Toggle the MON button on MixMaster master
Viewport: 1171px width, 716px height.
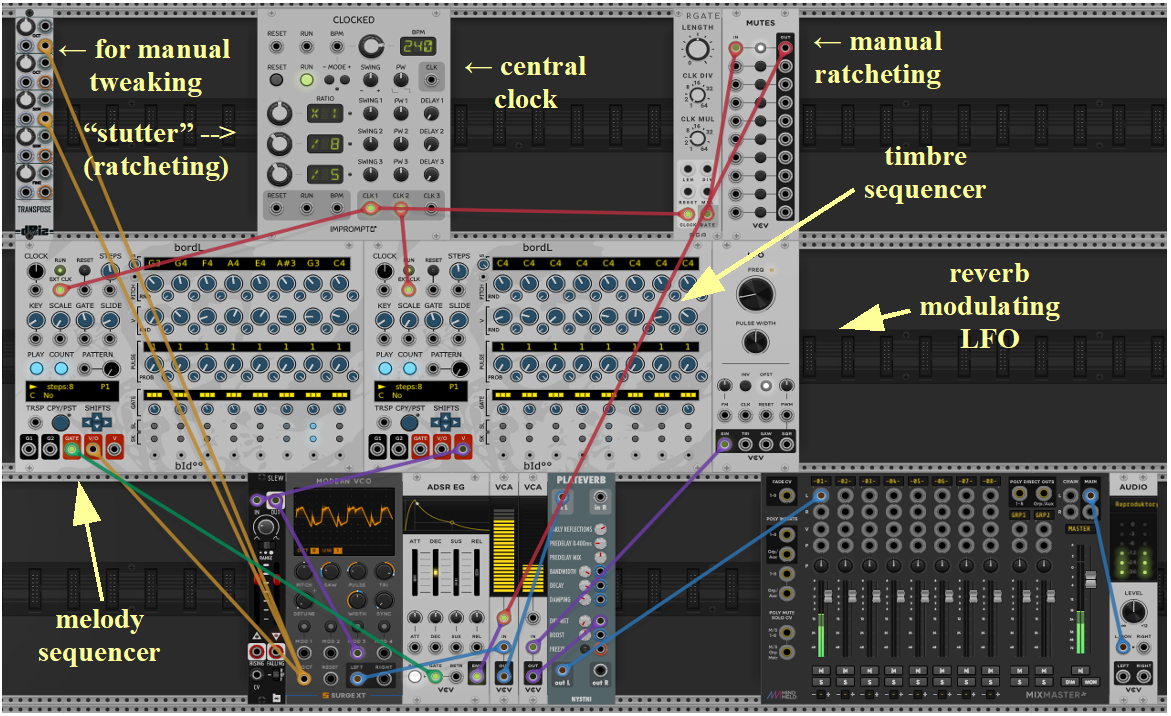click(1090, 682)
